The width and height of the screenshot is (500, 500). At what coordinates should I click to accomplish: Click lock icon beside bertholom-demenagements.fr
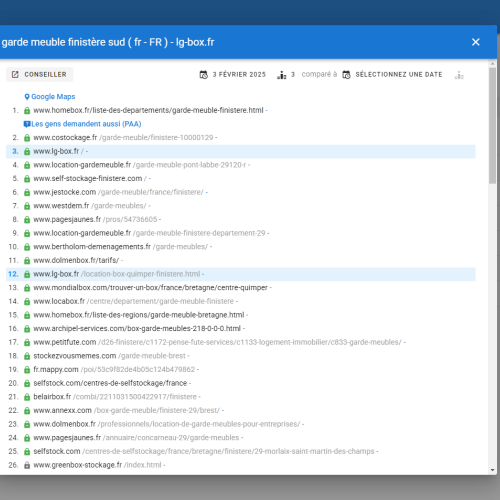pos(27,247)
